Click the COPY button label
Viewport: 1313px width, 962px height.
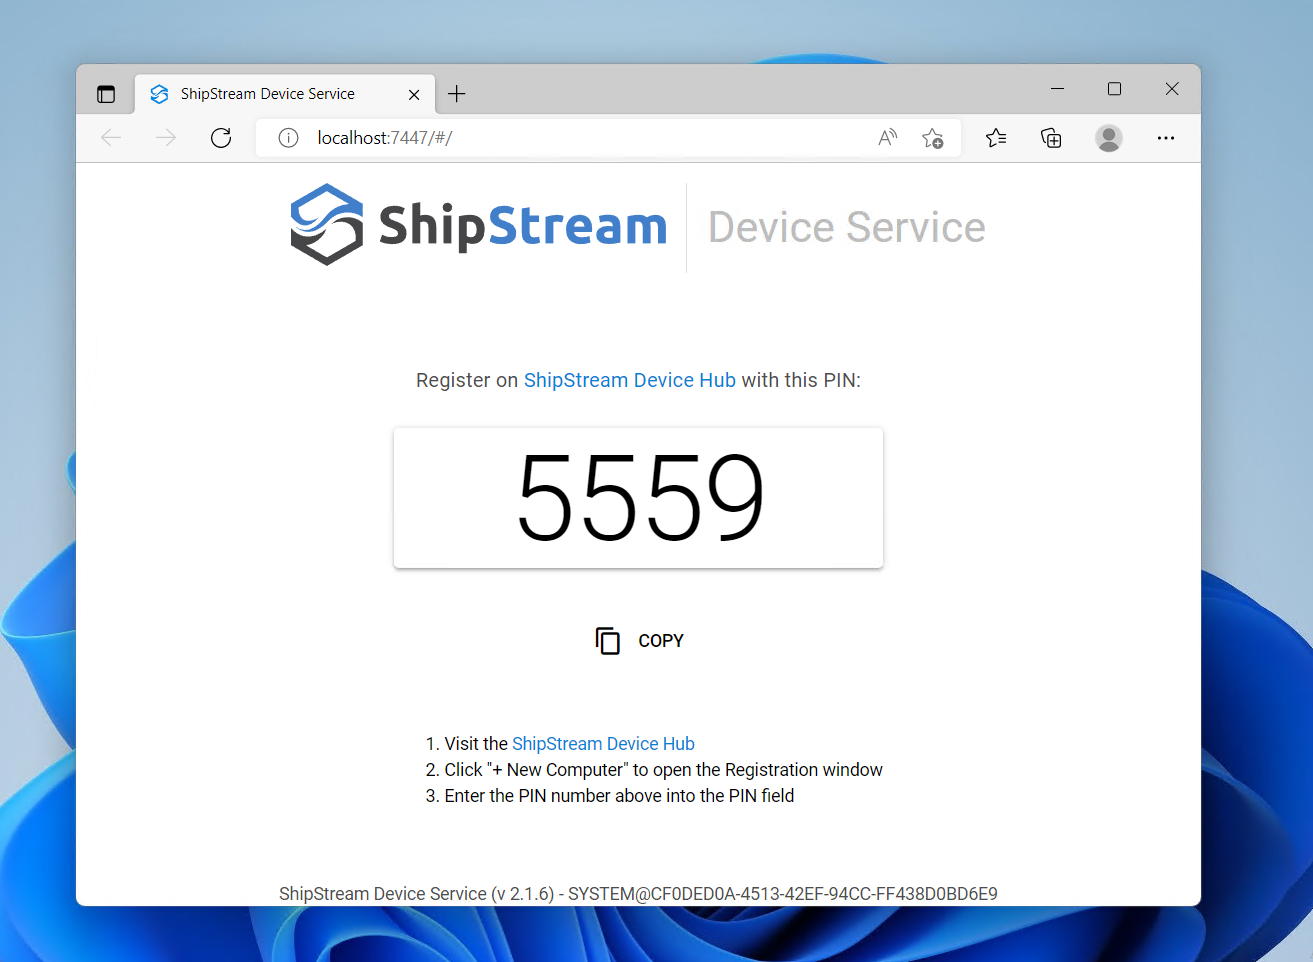tap(661, 641)
